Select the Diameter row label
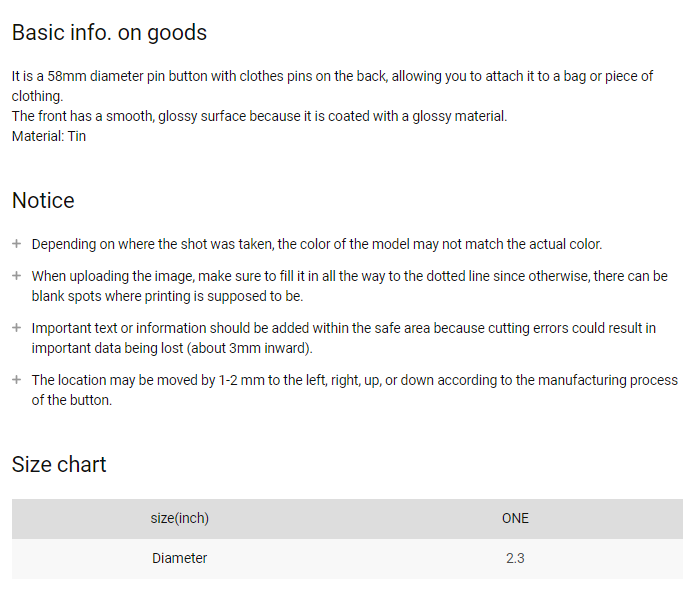700x593 pixels. [x=179, y=558]
